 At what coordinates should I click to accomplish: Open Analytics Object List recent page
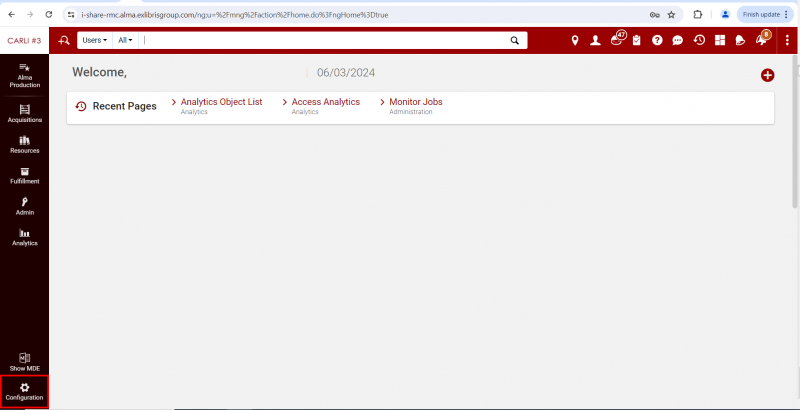click(221, 102)
